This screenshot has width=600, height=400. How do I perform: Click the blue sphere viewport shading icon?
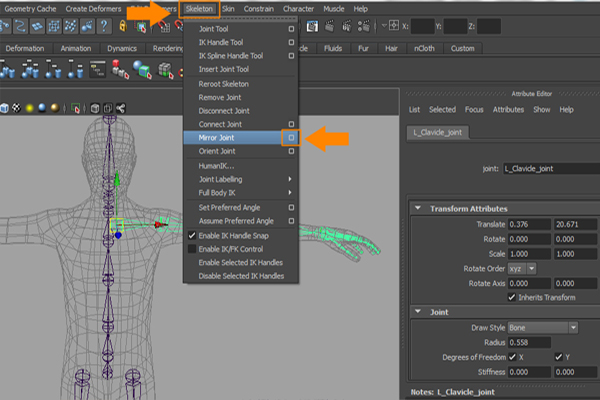(42, 108)
